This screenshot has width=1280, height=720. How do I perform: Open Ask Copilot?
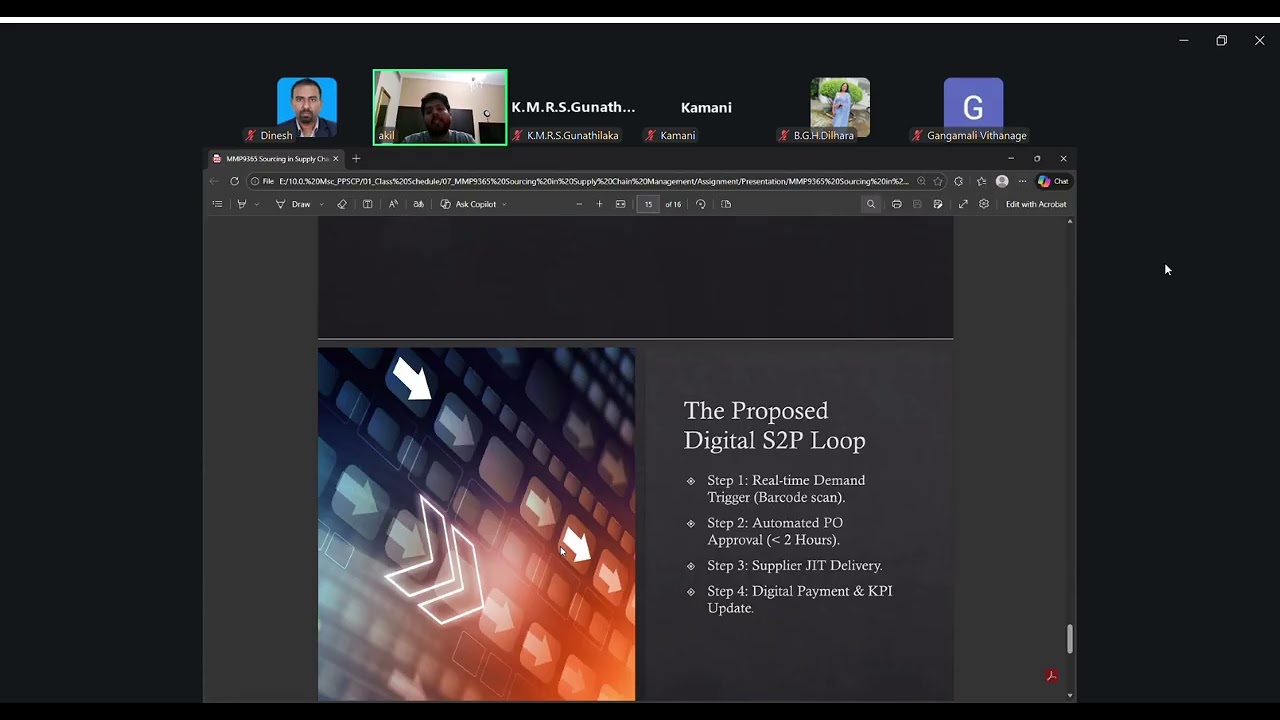pyautogui.click(x=468, y=204)
